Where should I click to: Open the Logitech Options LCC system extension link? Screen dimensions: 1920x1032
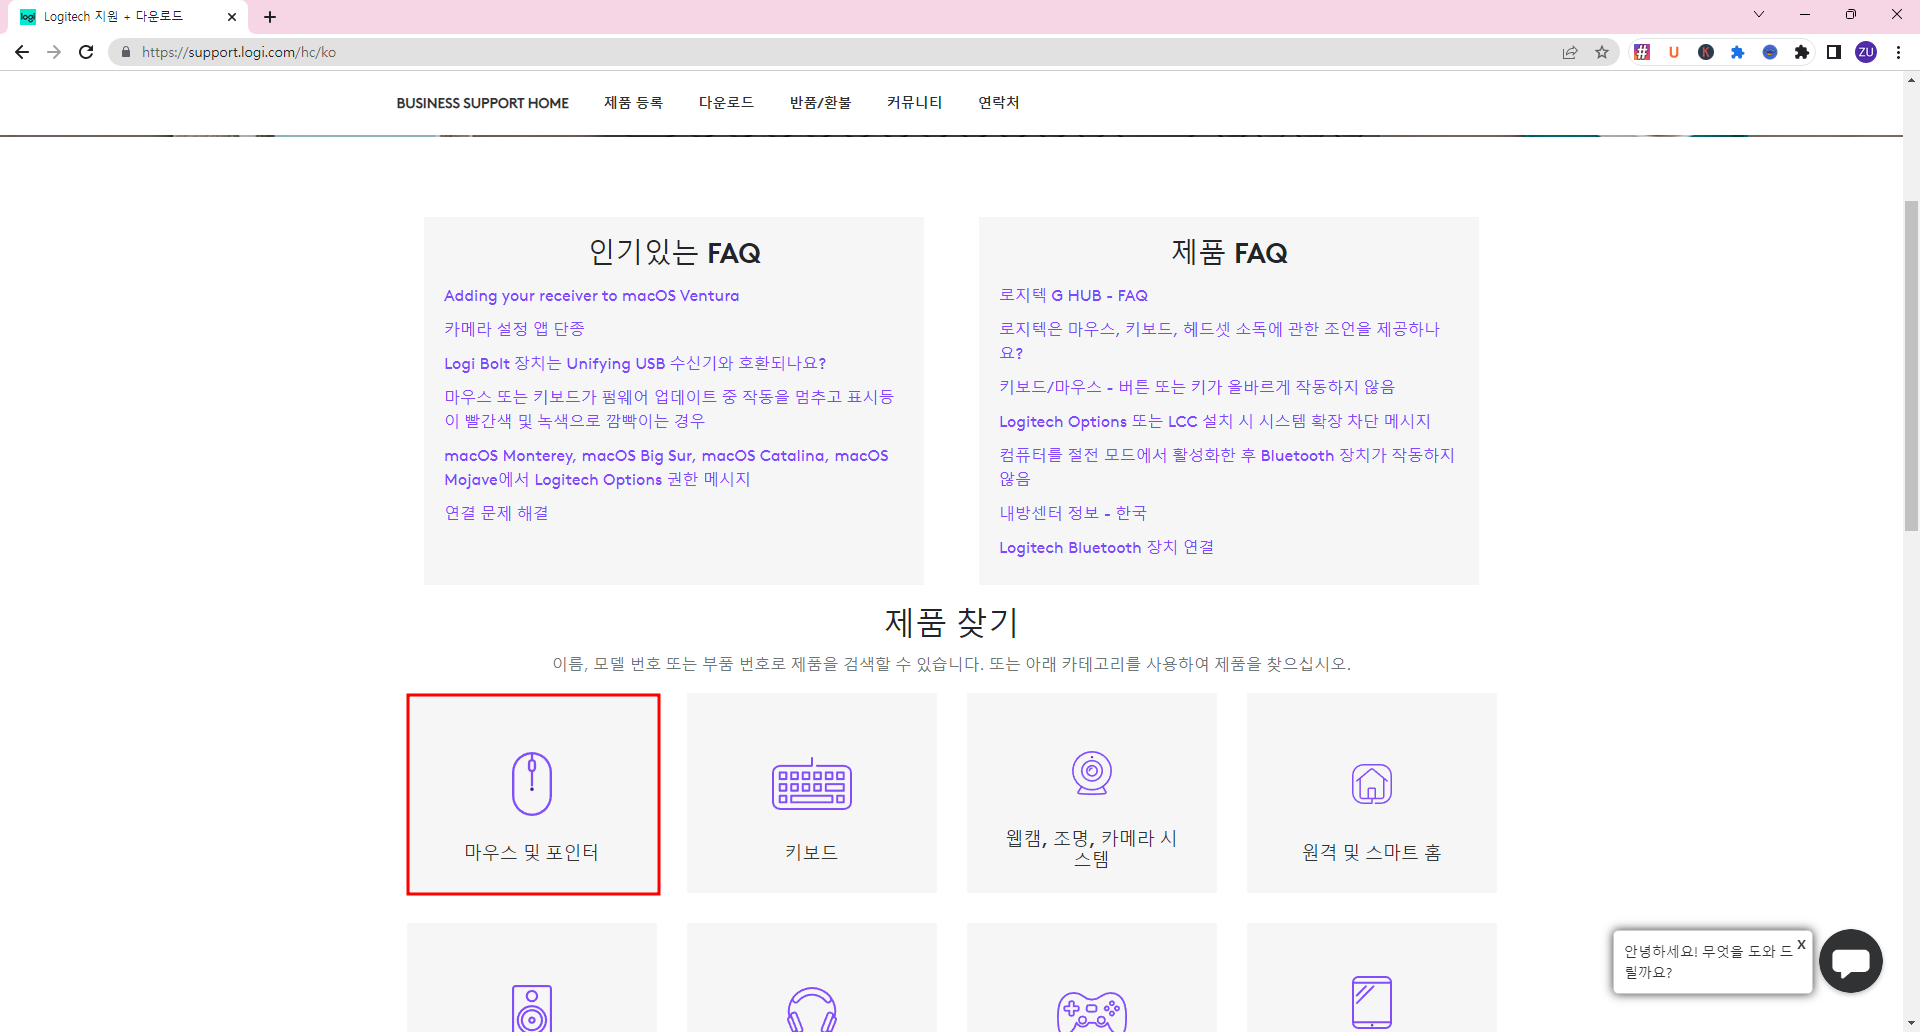coord(1215,421)
